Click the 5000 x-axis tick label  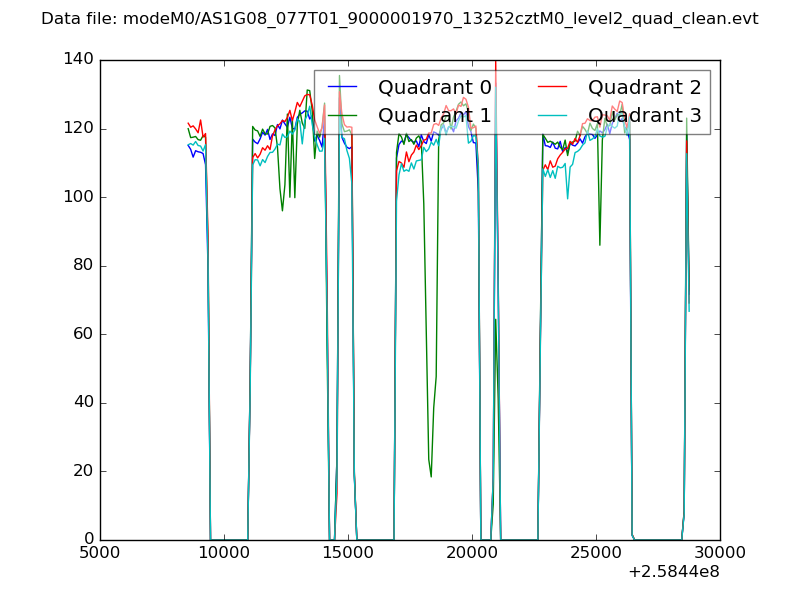pos(100,552)
